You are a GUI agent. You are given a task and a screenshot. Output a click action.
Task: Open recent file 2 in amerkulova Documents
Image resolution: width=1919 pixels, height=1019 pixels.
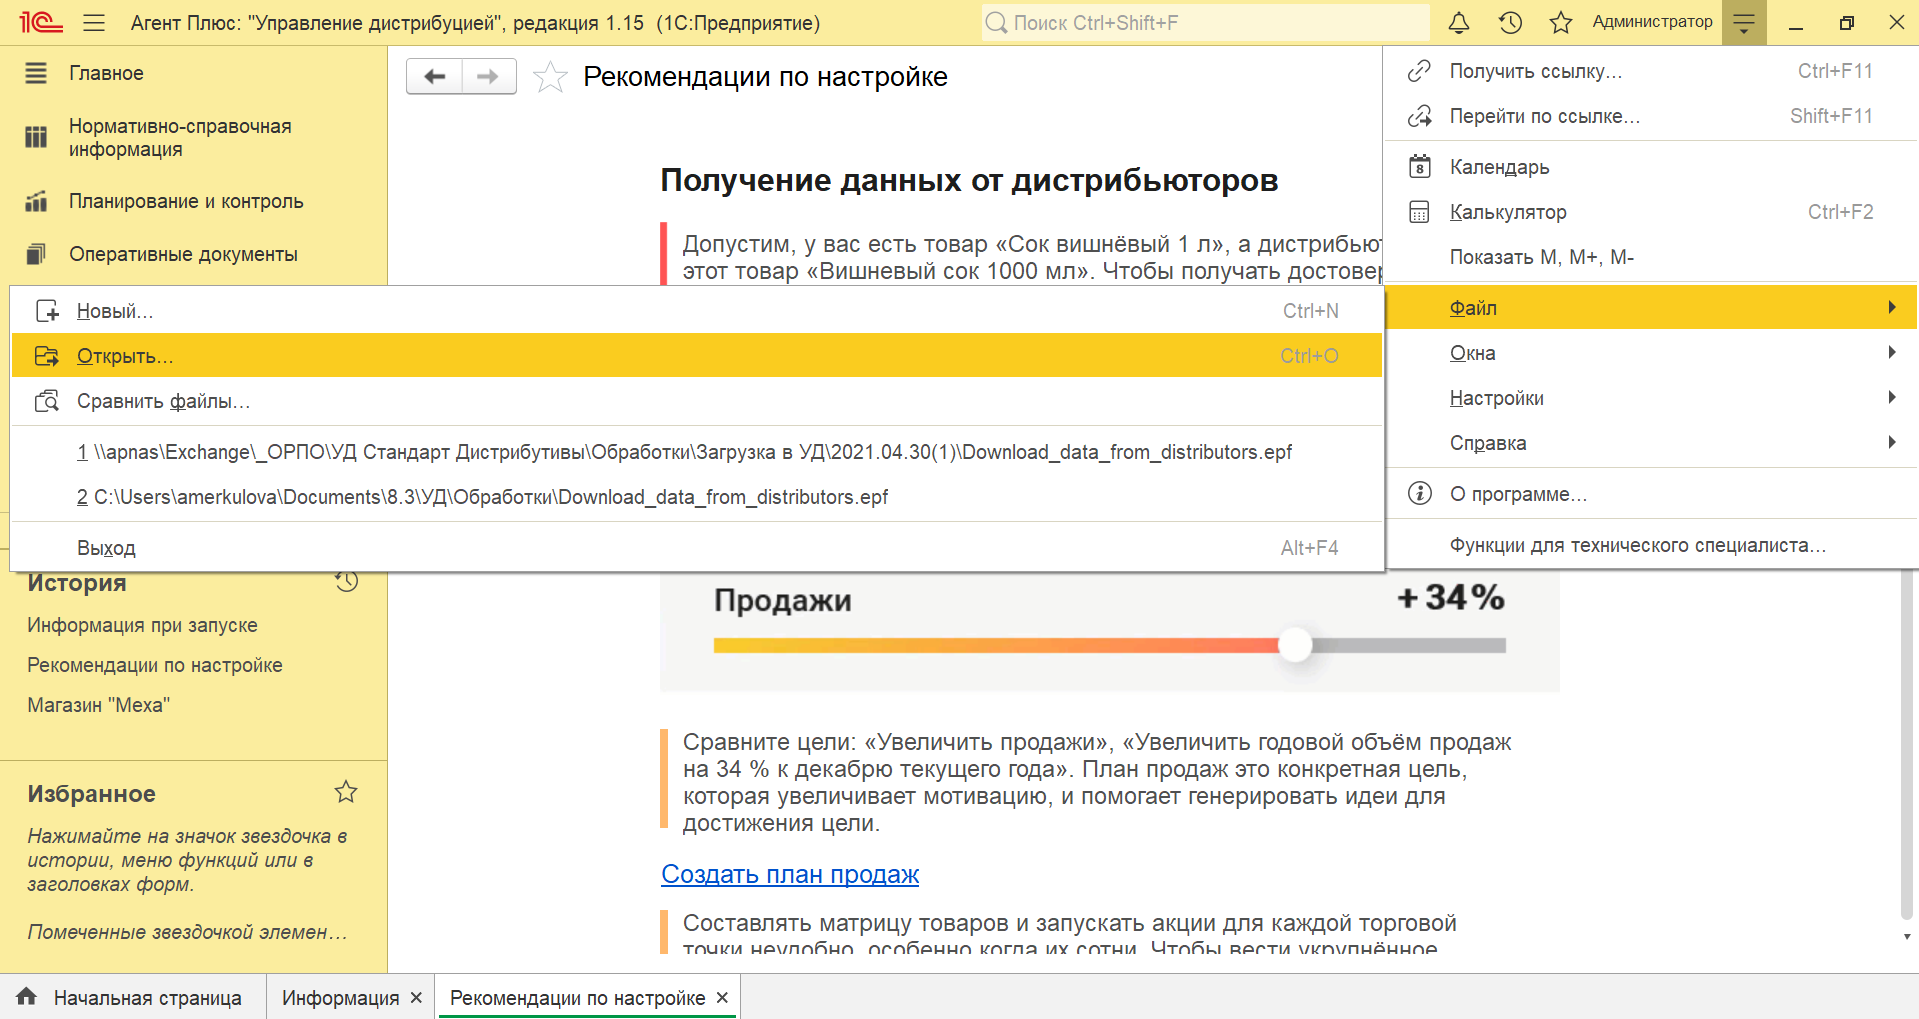coord(696,497)
